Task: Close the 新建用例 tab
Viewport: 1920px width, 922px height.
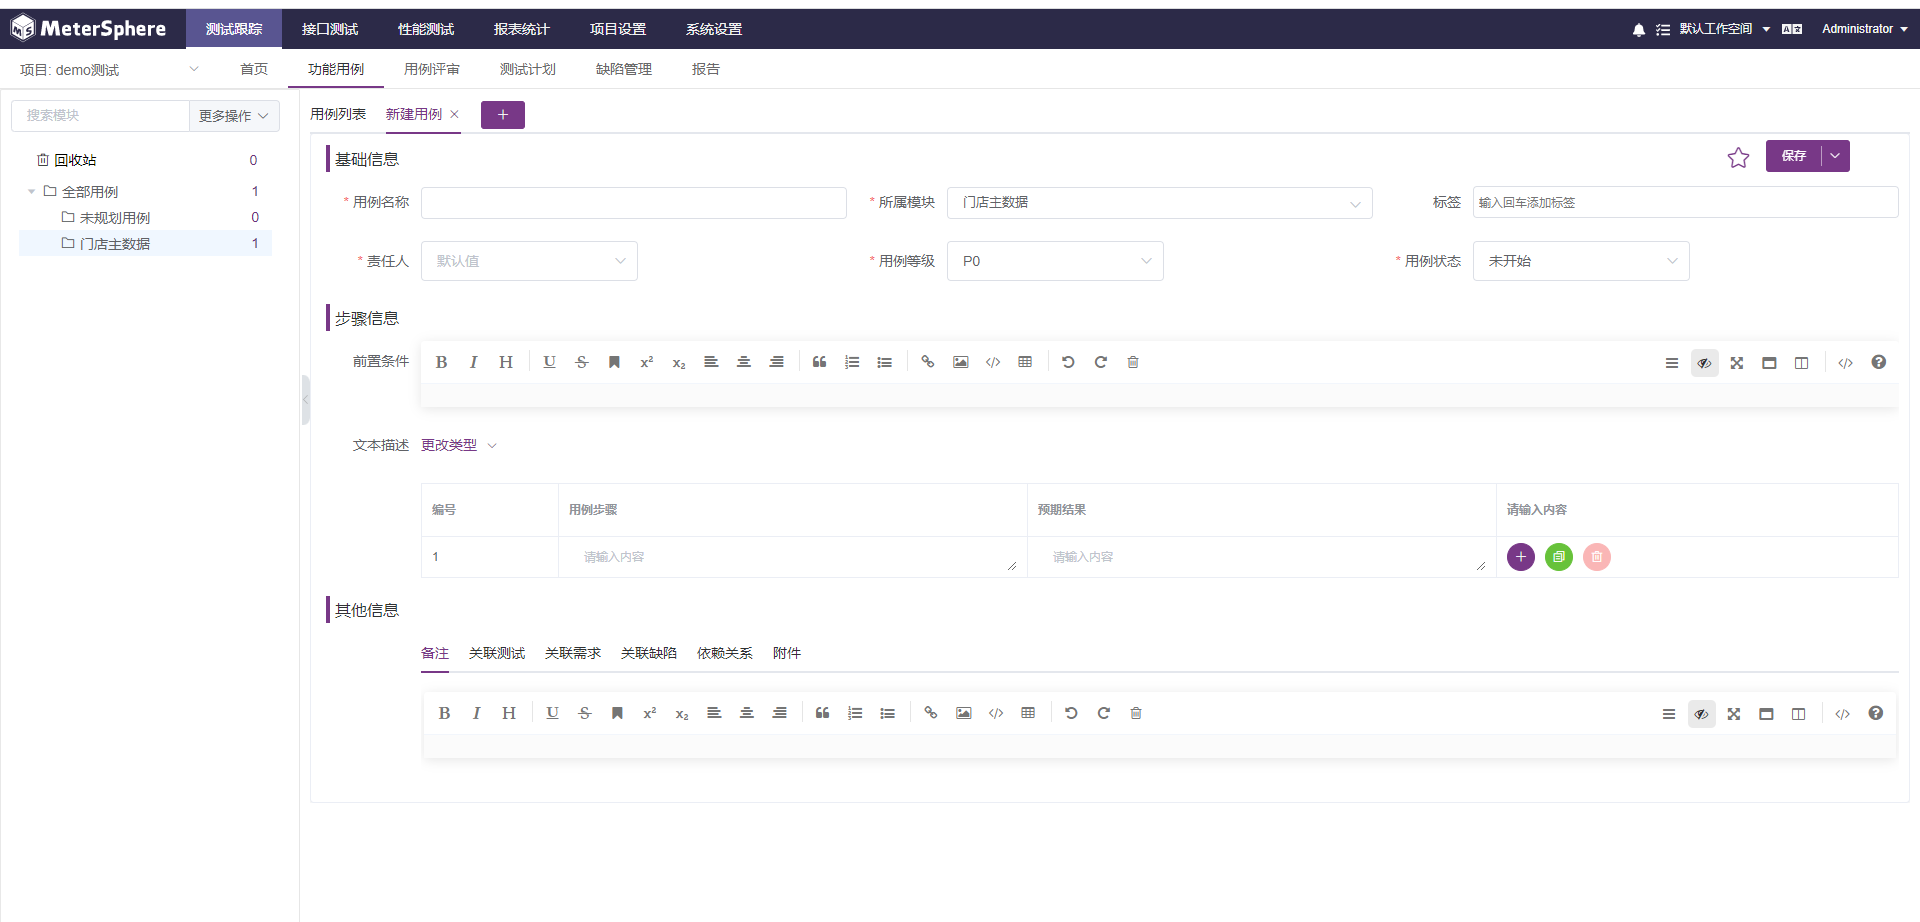Action: click(x=454, y=114)
